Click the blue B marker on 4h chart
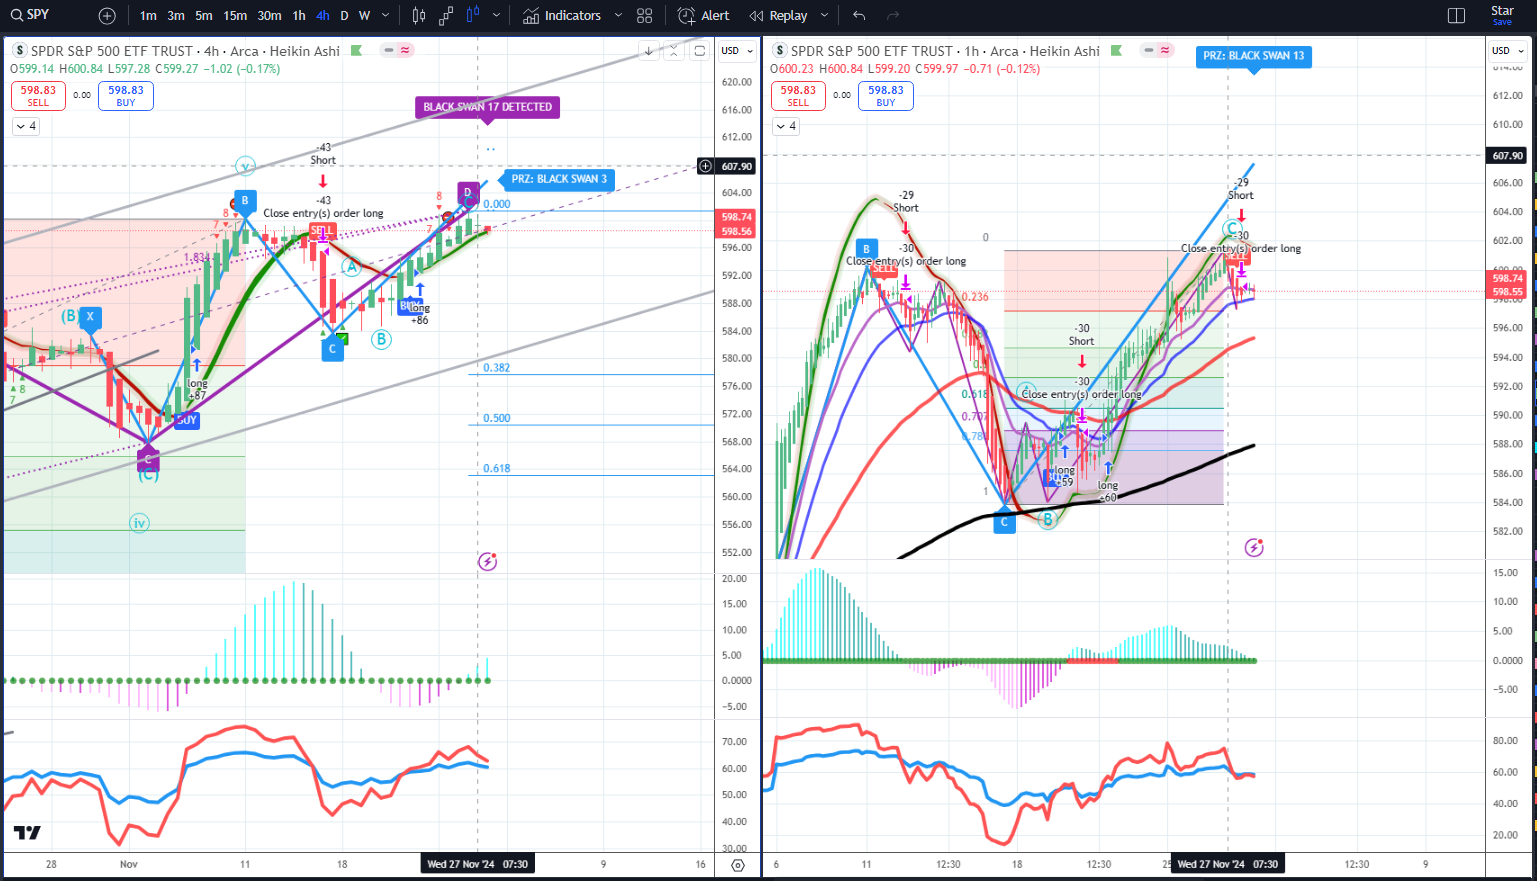Image resolution: width=1537 pixels, height=881 pixels. 245,201
